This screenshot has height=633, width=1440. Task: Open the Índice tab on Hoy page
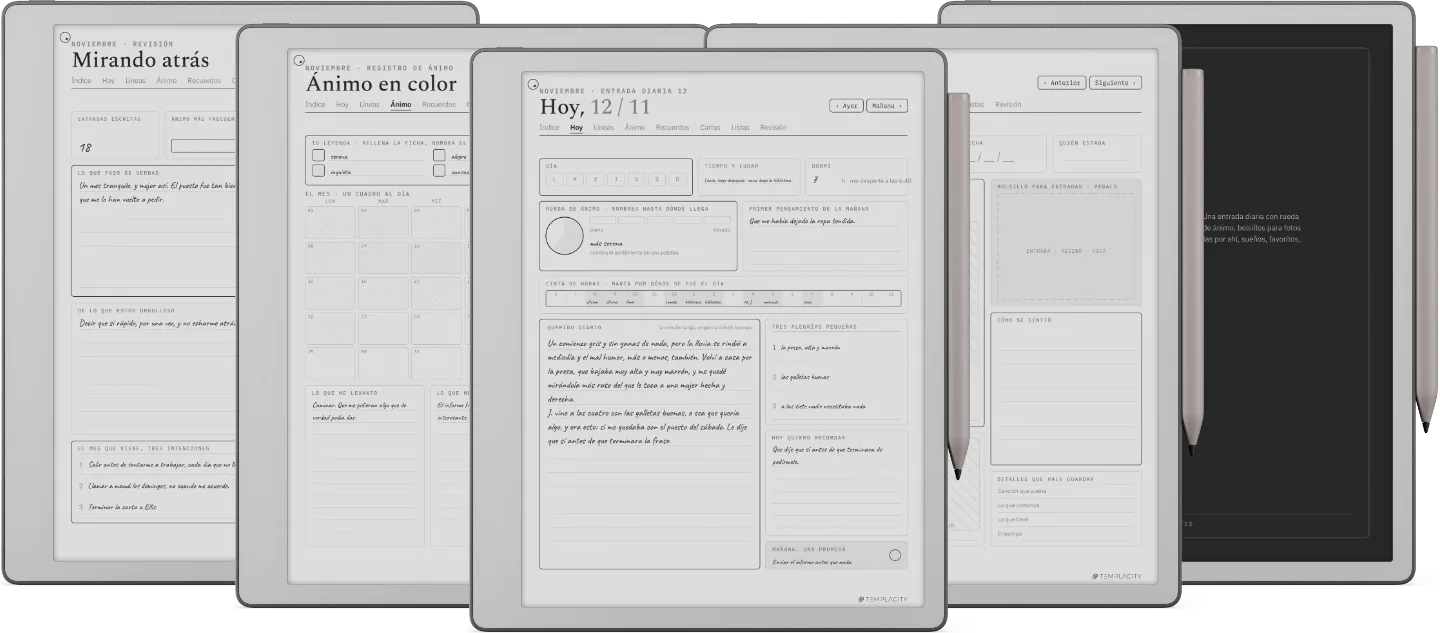549,128
